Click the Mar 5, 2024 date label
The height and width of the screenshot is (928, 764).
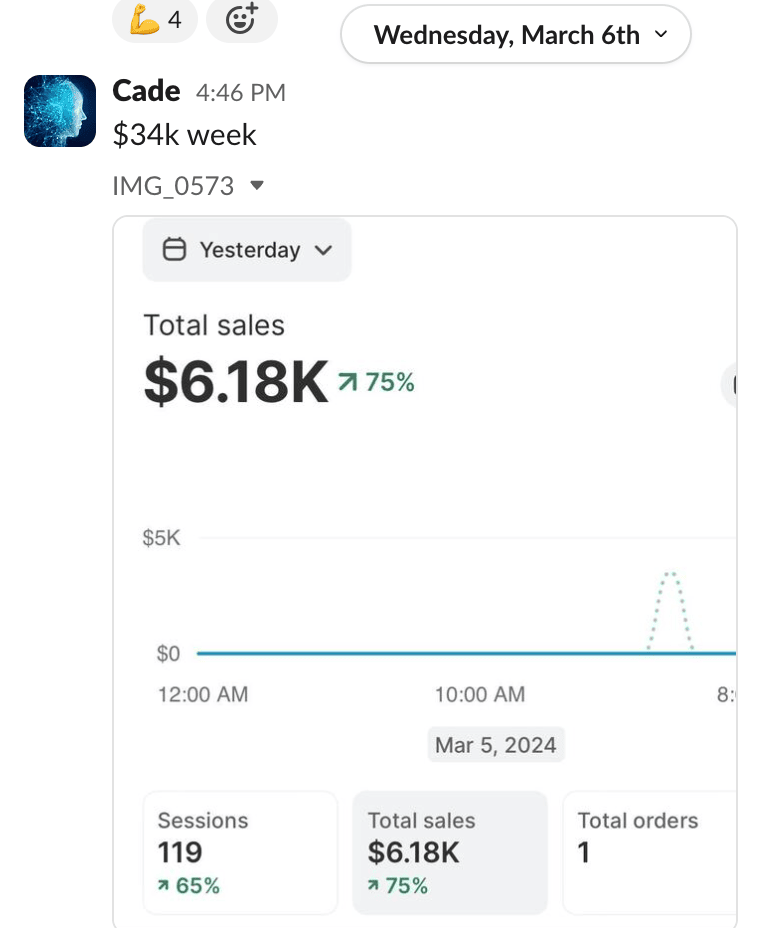496,745
